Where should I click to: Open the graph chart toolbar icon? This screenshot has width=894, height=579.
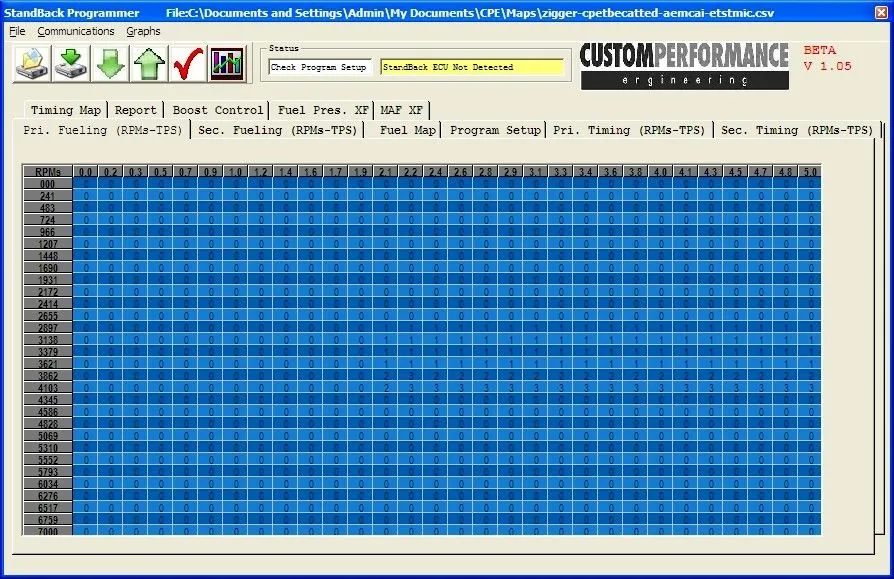pyautogui.click(x=226, y=64)
